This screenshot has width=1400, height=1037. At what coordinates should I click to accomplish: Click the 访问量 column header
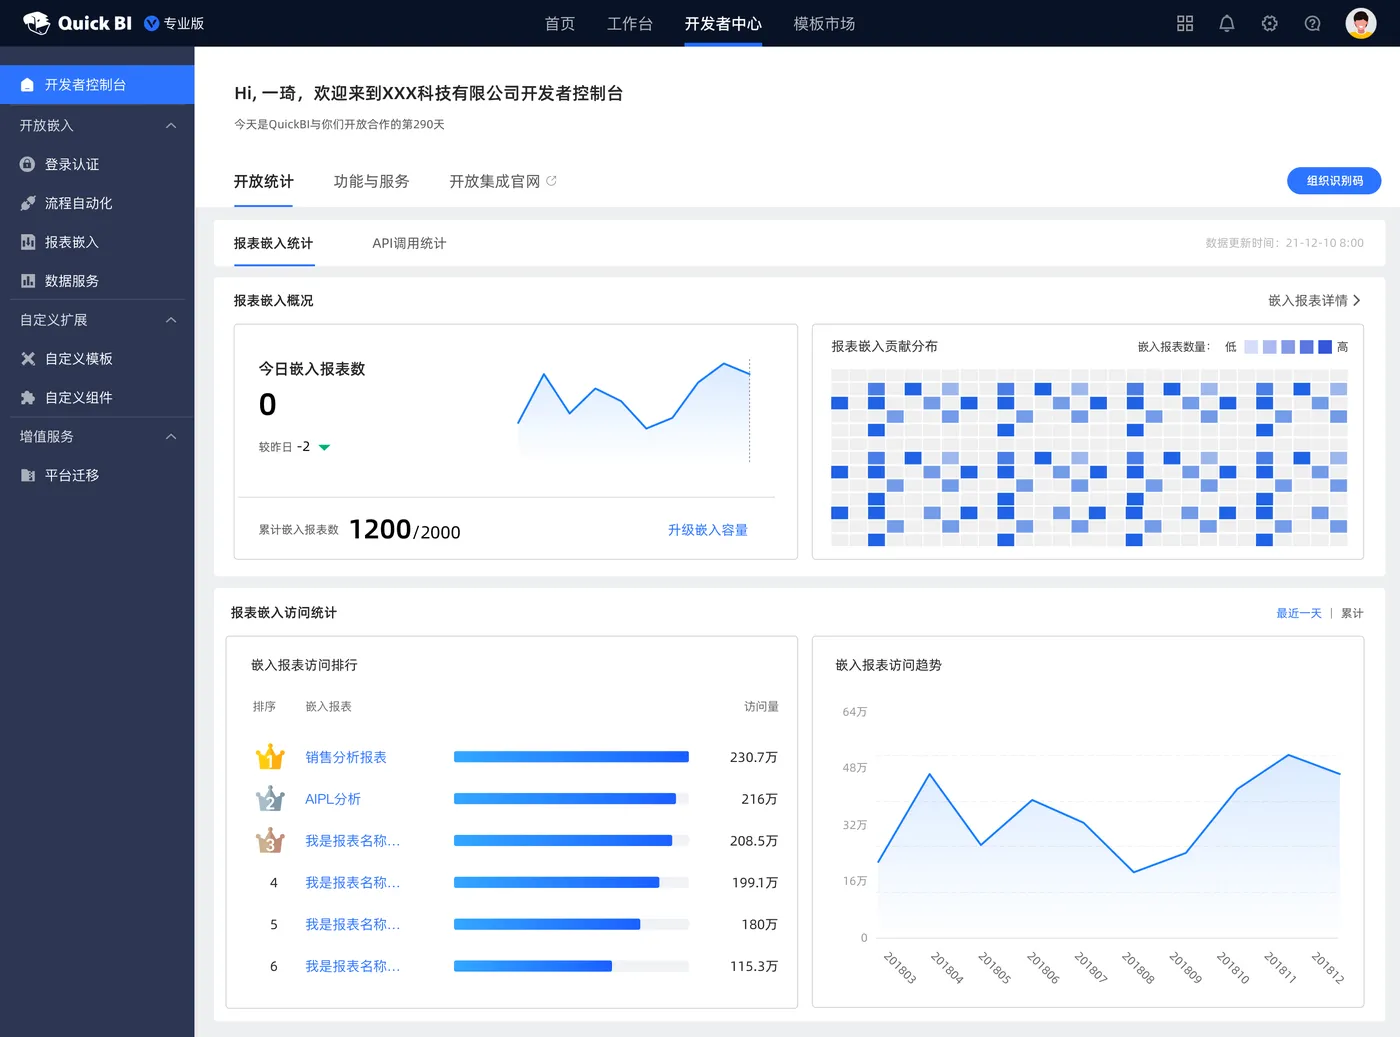click(x=761, y=706)
